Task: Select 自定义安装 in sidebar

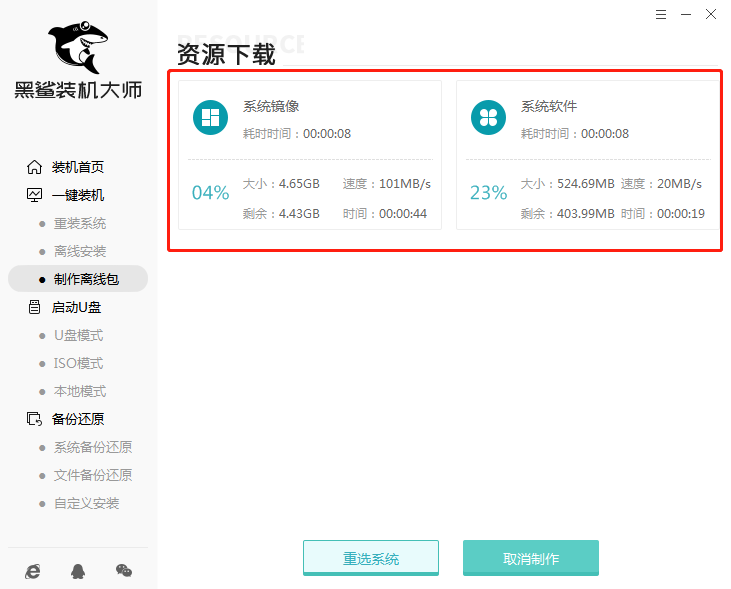Action: (86, 503)
